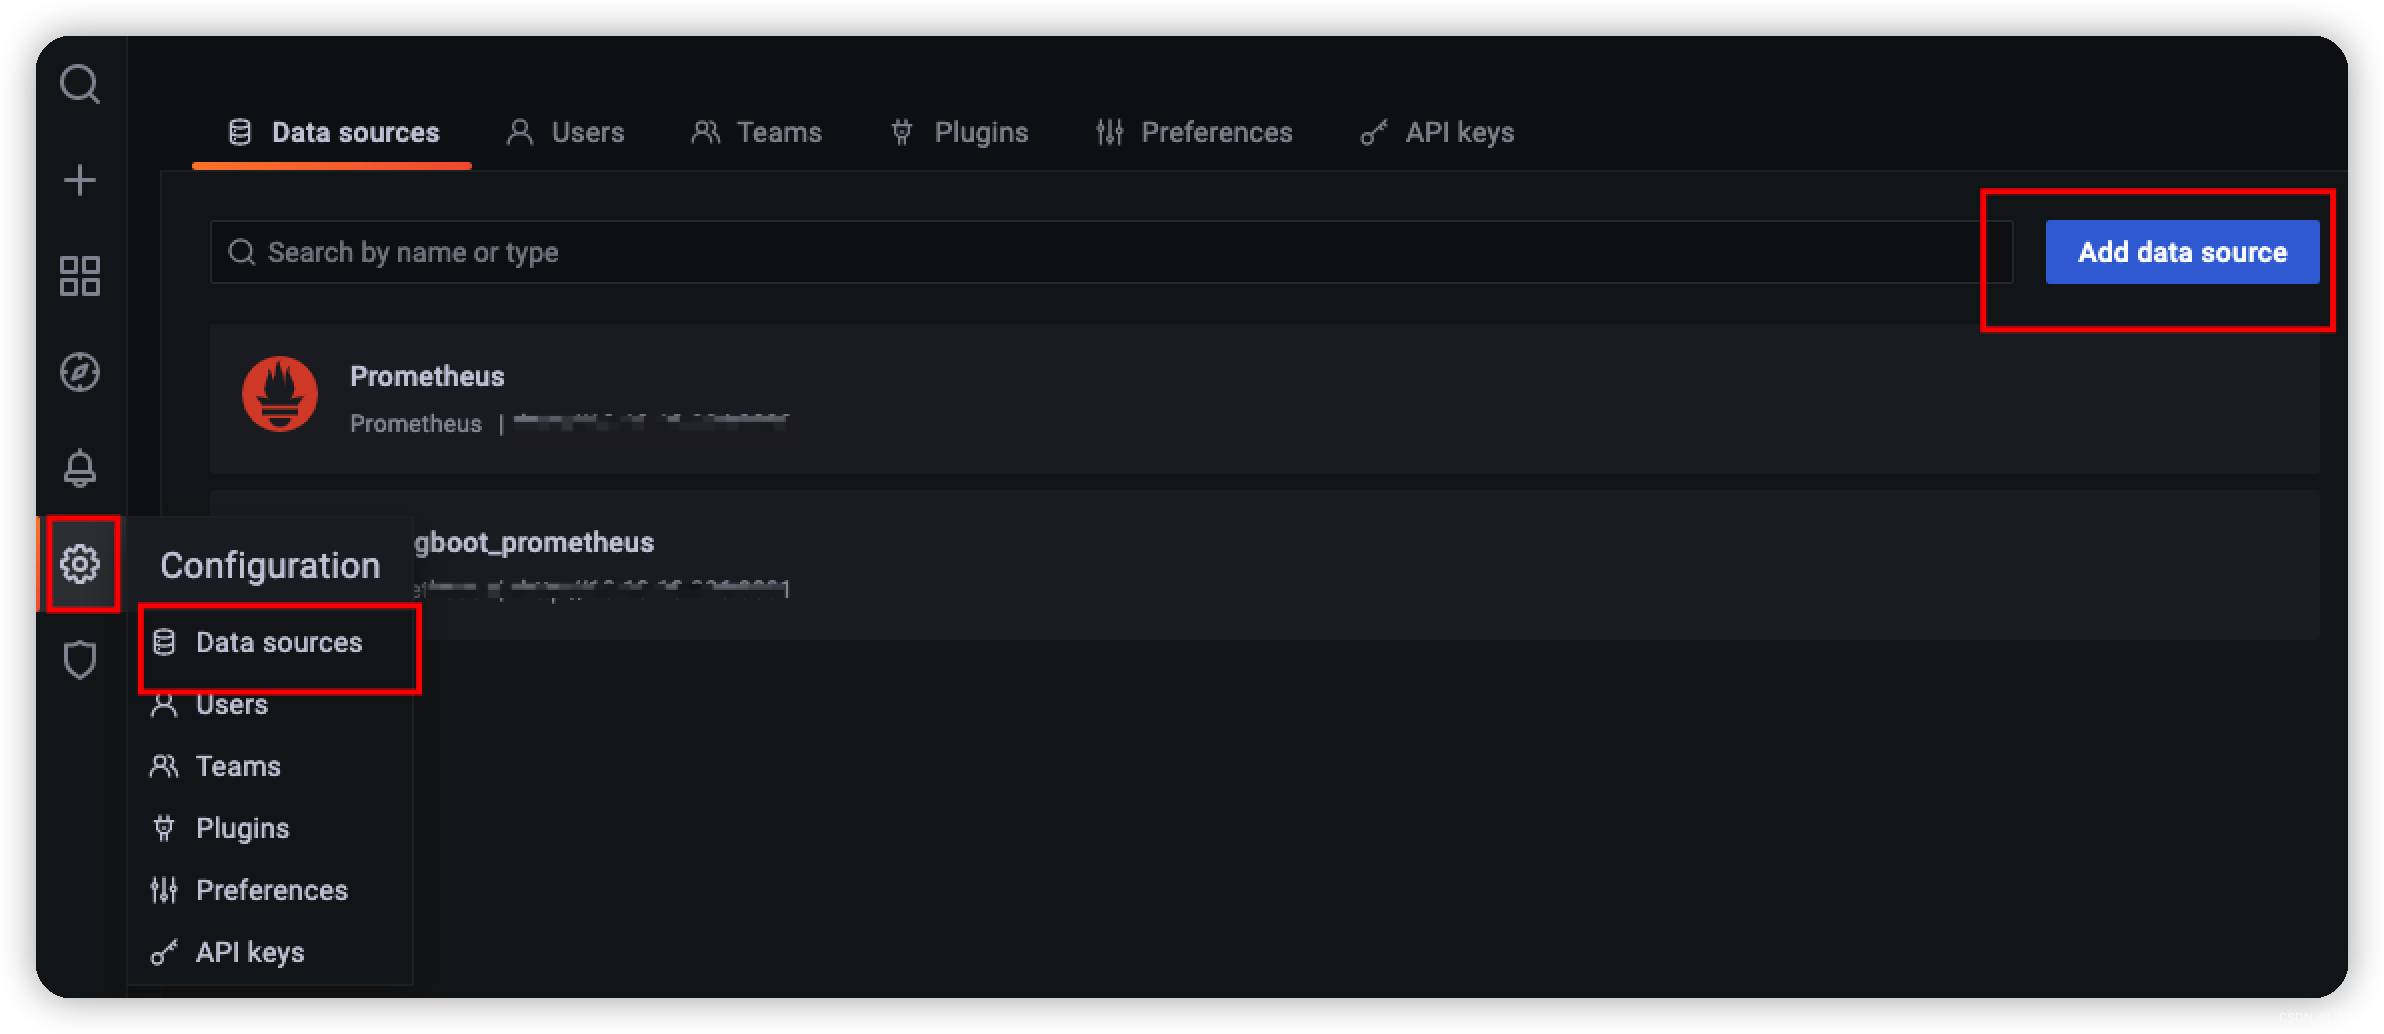Click the database icon in Data sources tab
The width and height of the screenshot is (2384, 1034).
pyautogui.click(x=240, y=132)
